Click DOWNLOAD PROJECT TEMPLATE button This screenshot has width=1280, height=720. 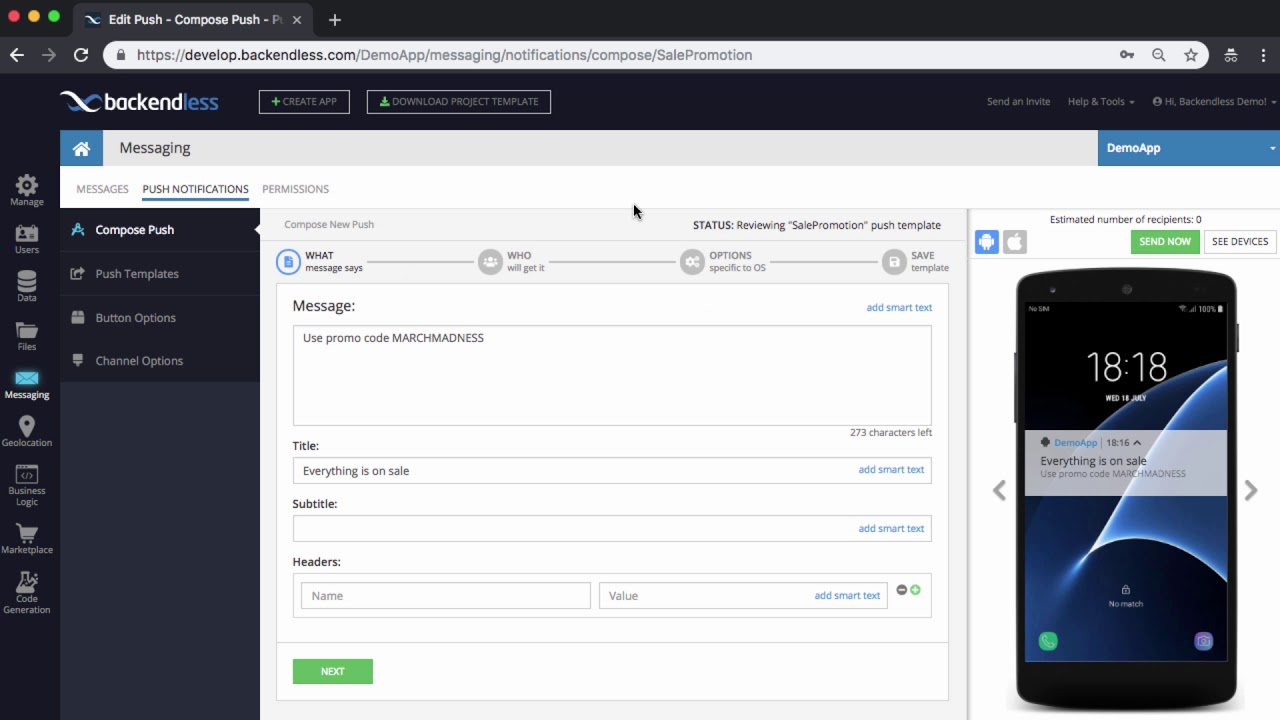pos(459,102)
